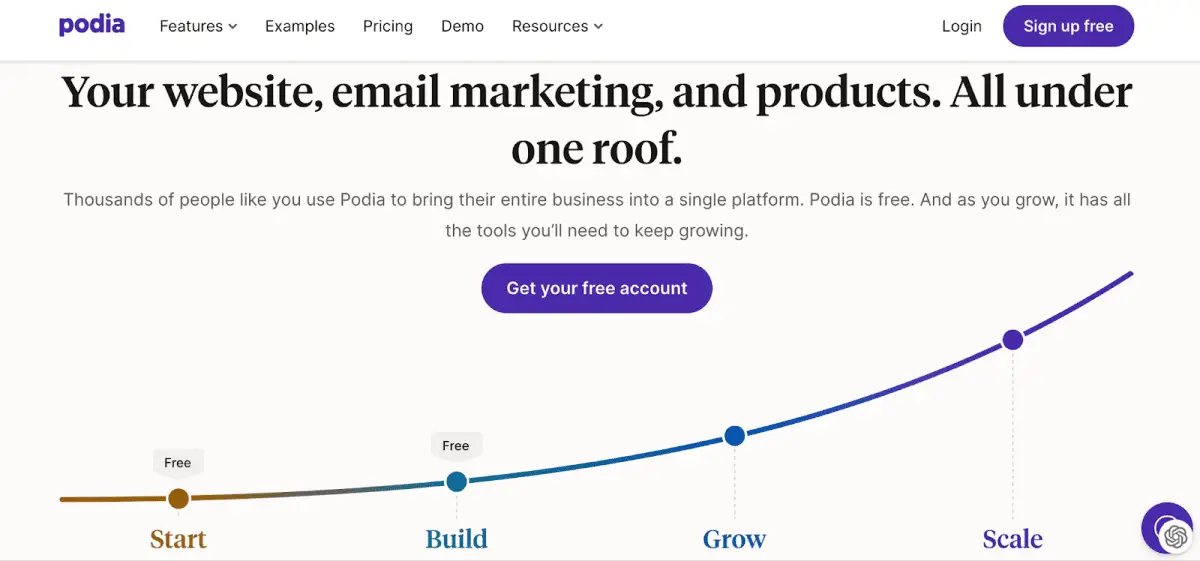This screenshot has height=561, width=1200.
Task: Click the Free badge above Start
Action: pos(178,462)
